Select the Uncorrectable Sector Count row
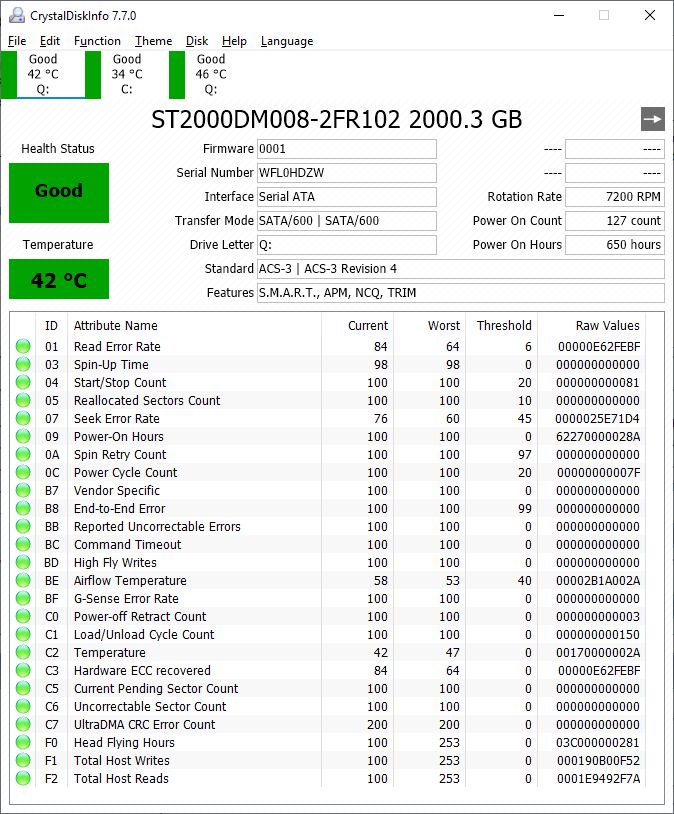Viewport: 674px width, 814px height. 328,707
